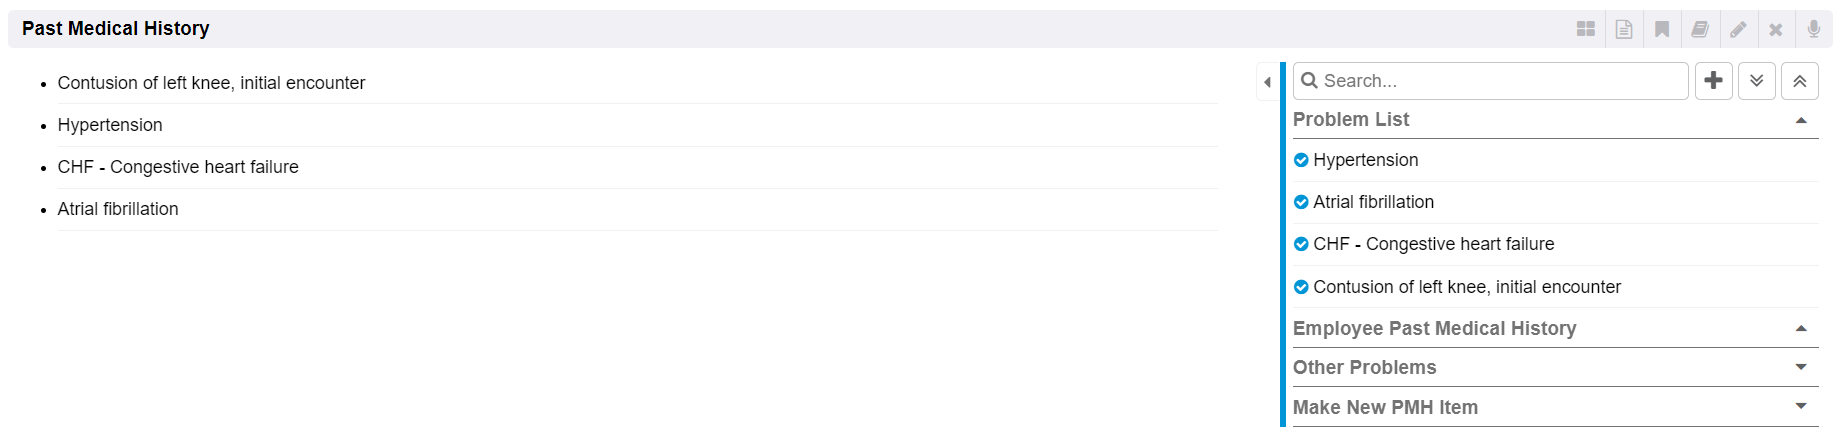Expand the Make New PMH Item section

(1801, 407)
